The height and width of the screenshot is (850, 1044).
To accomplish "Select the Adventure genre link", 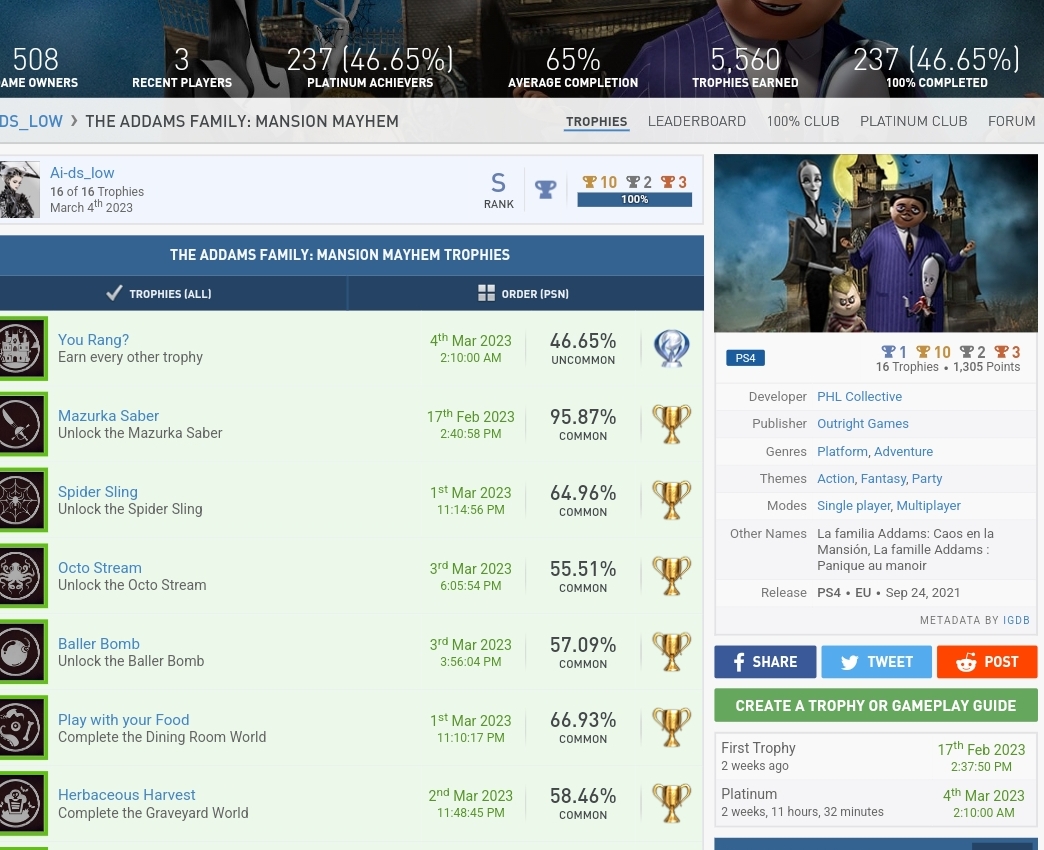I will 904,451.
